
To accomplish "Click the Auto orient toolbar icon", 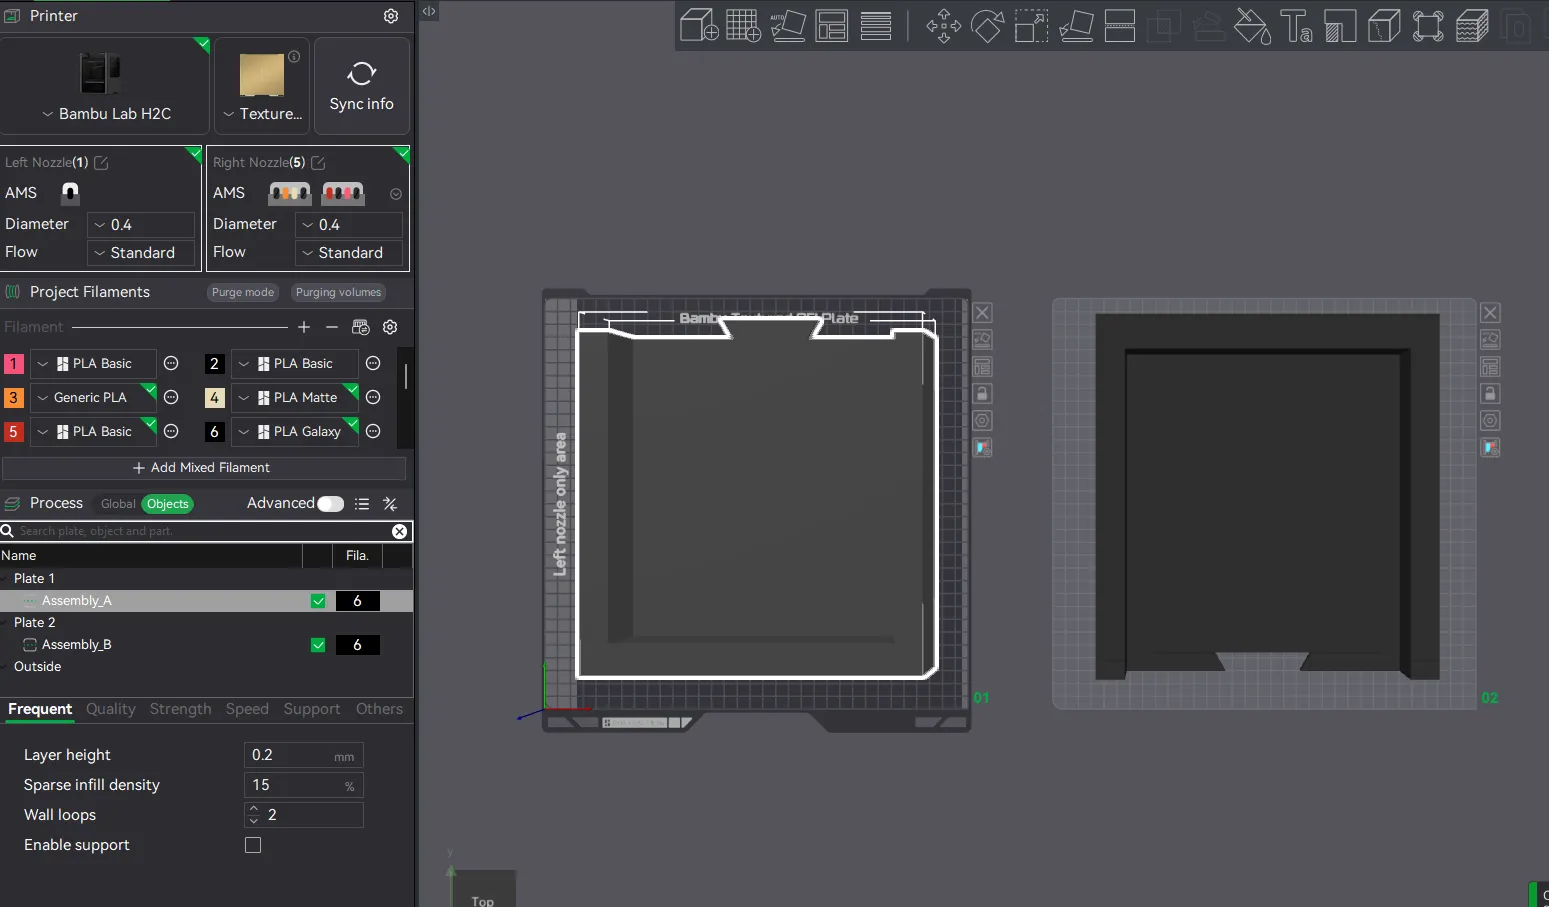I will [787, 25].
